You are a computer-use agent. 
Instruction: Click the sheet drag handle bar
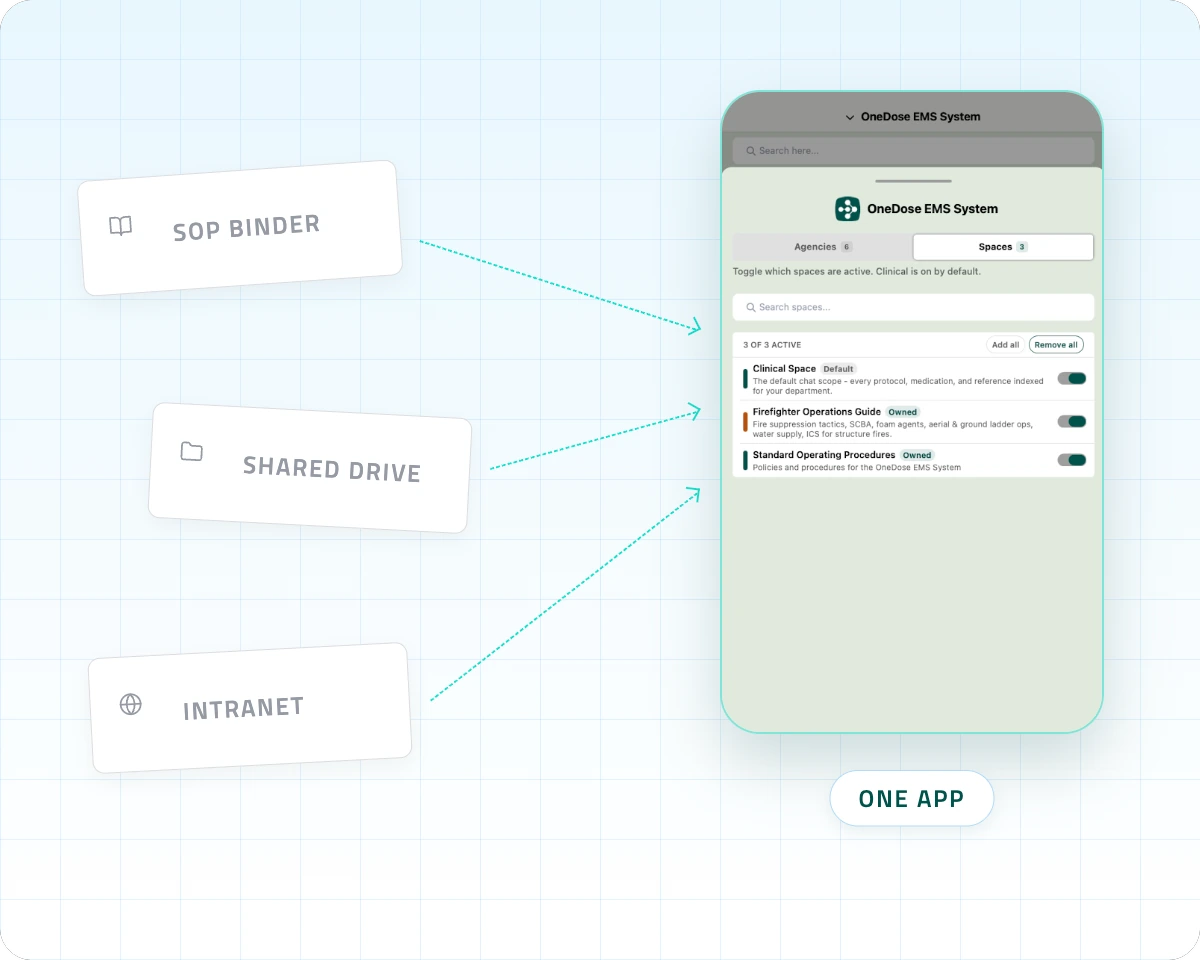click(x=913, y=181)
